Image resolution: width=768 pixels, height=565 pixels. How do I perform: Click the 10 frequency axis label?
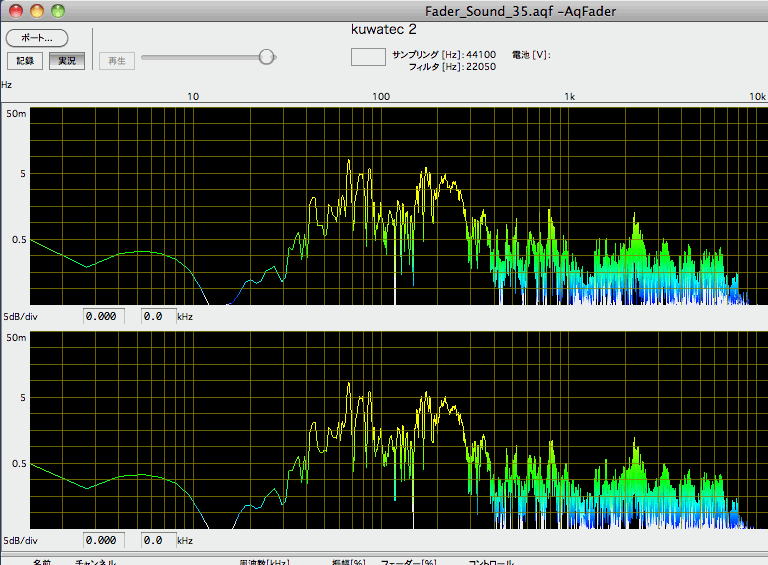click(x=193, y=96)
